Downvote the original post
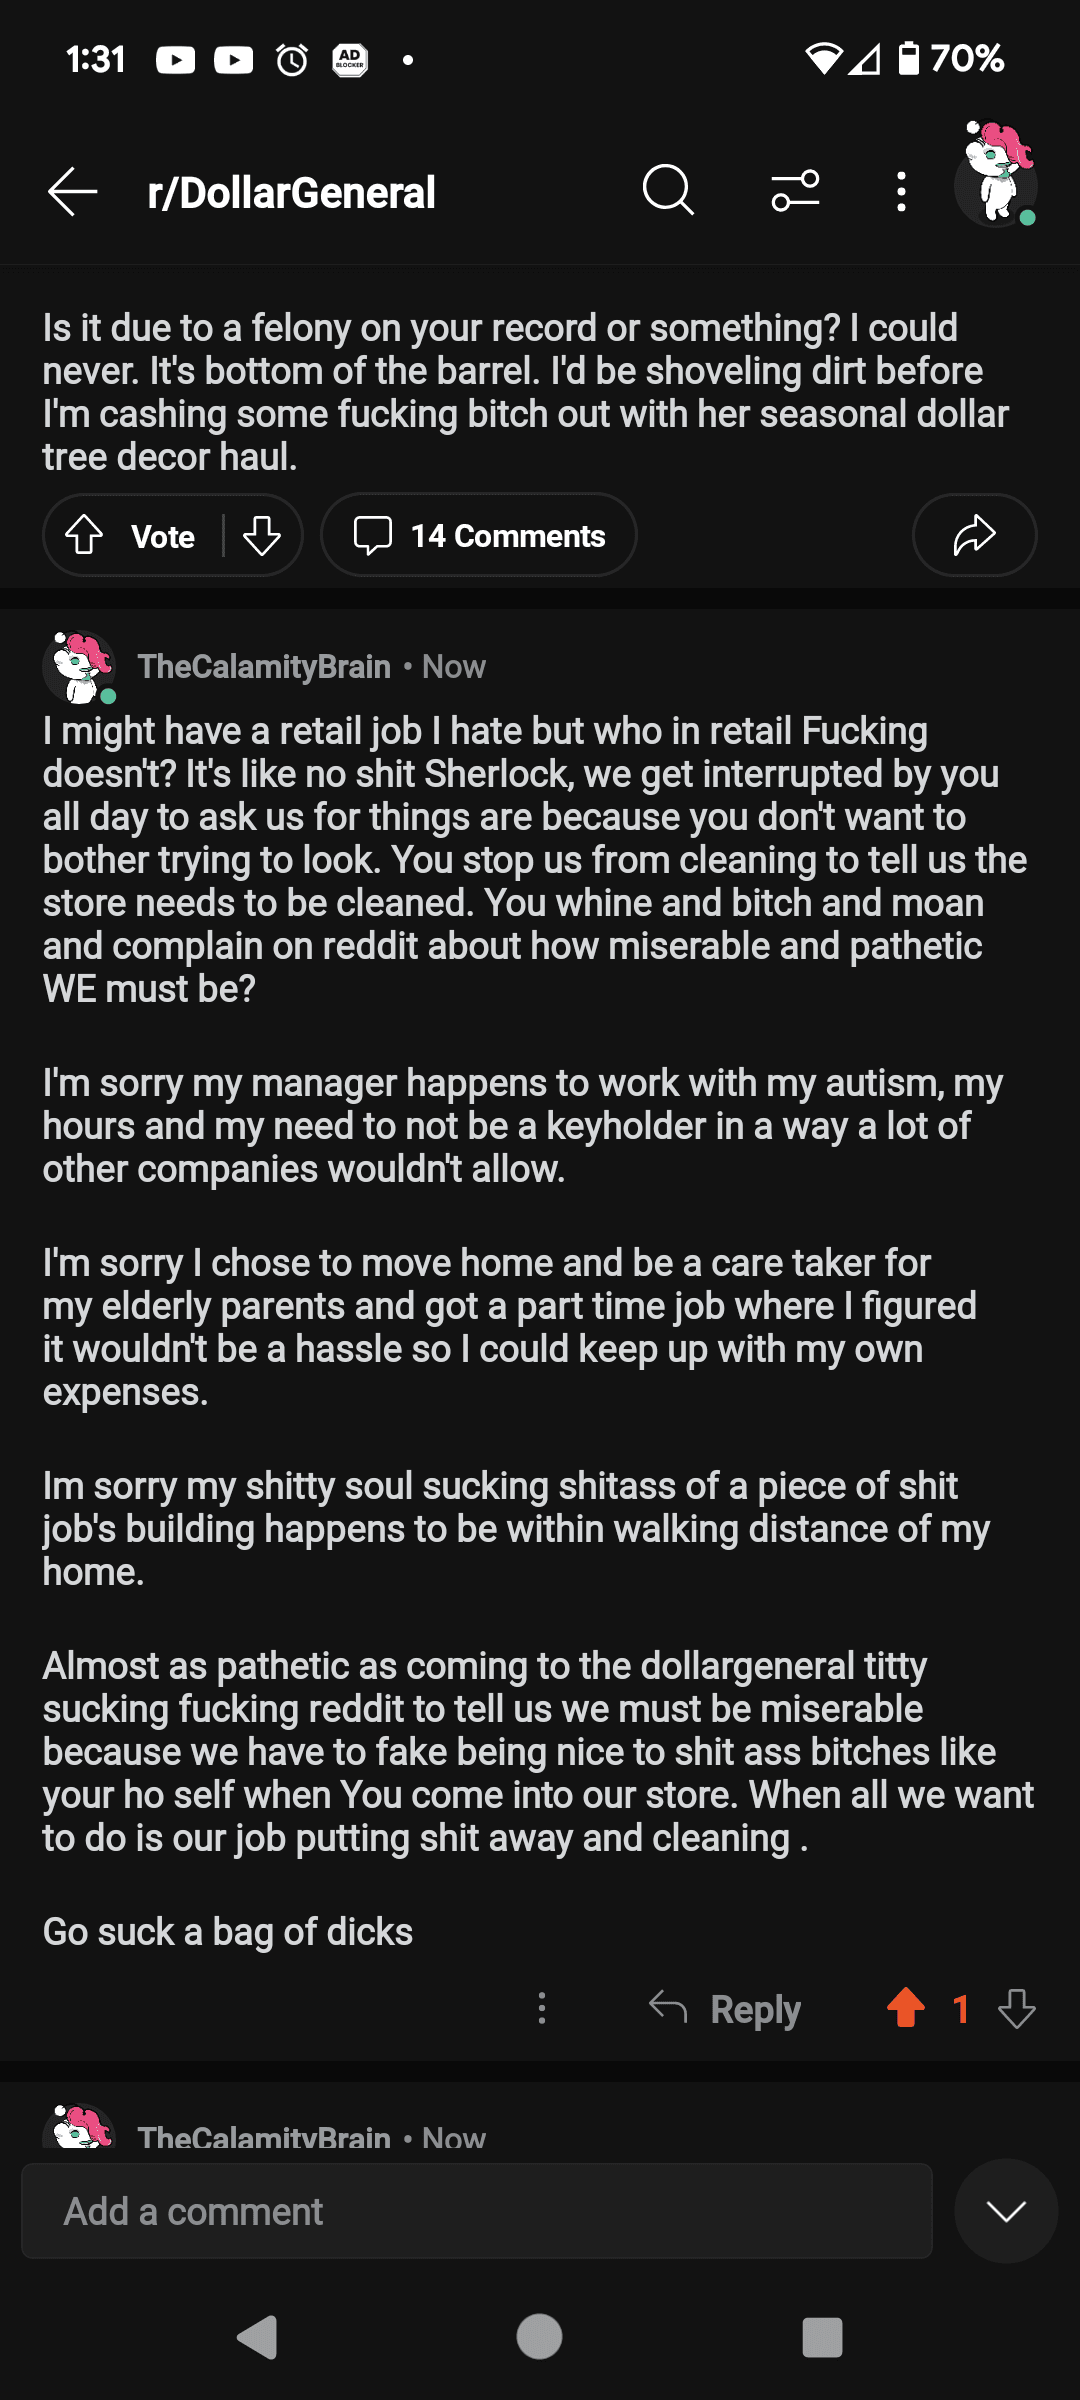Image resolution: width=1080 pixels, height=2400 pixels. pos(262,535)
